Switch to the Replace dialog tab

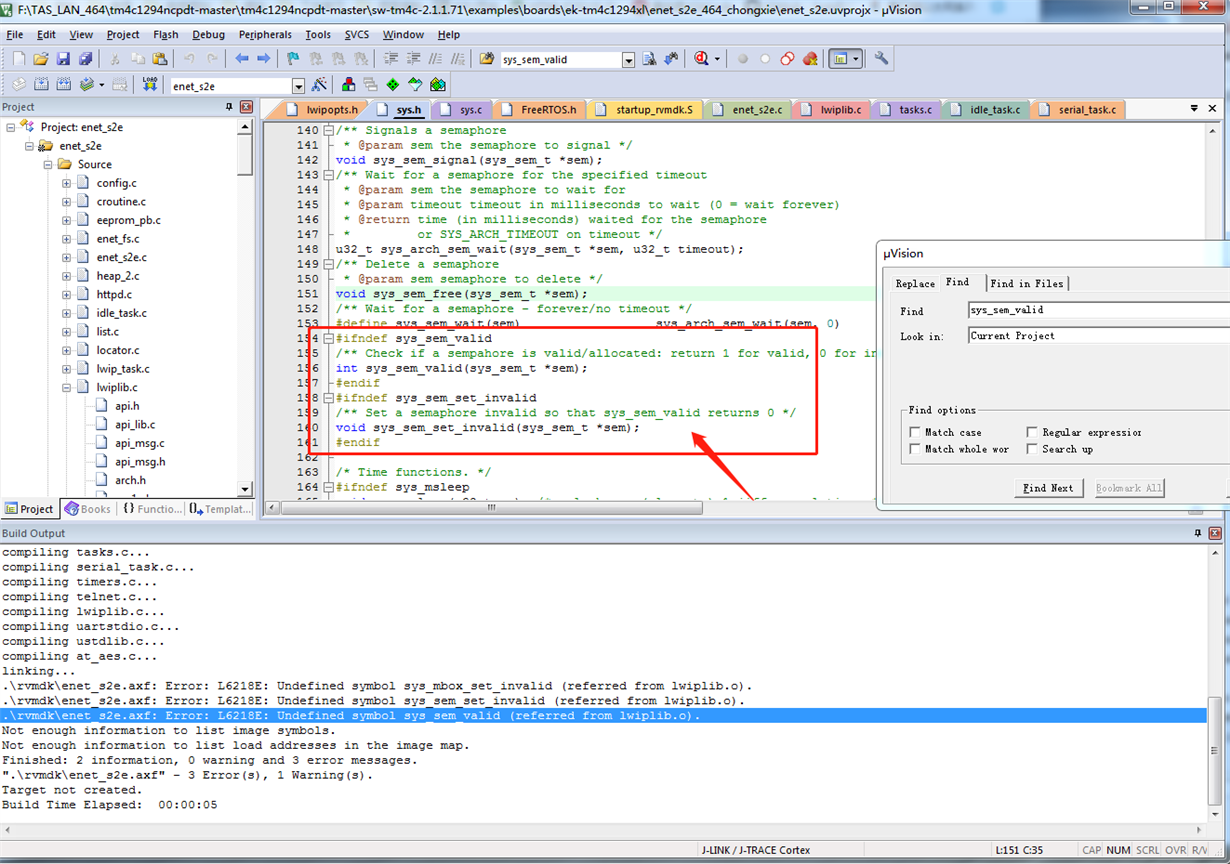(x=915, y=283)
